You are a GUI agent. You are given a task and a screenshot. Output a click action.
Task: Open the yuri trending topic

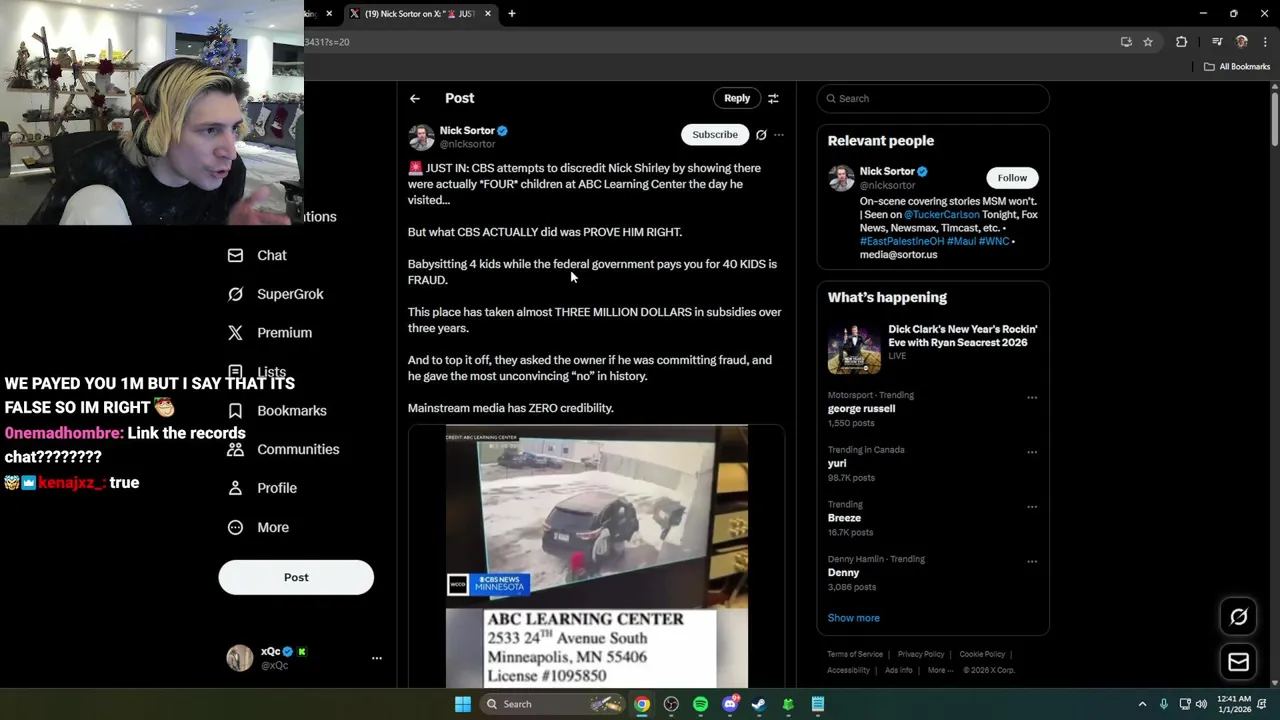(x=837, y=463)
